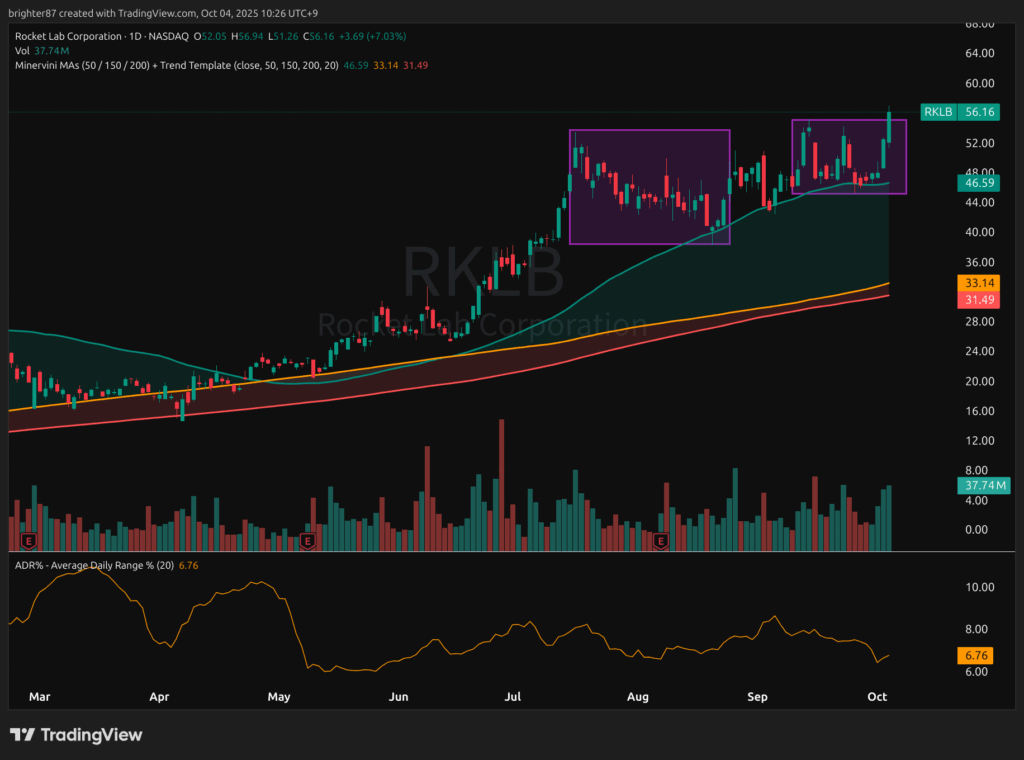Click the TradingView logo icon
Screen dimensions: 1024x760
coord(24,735)
